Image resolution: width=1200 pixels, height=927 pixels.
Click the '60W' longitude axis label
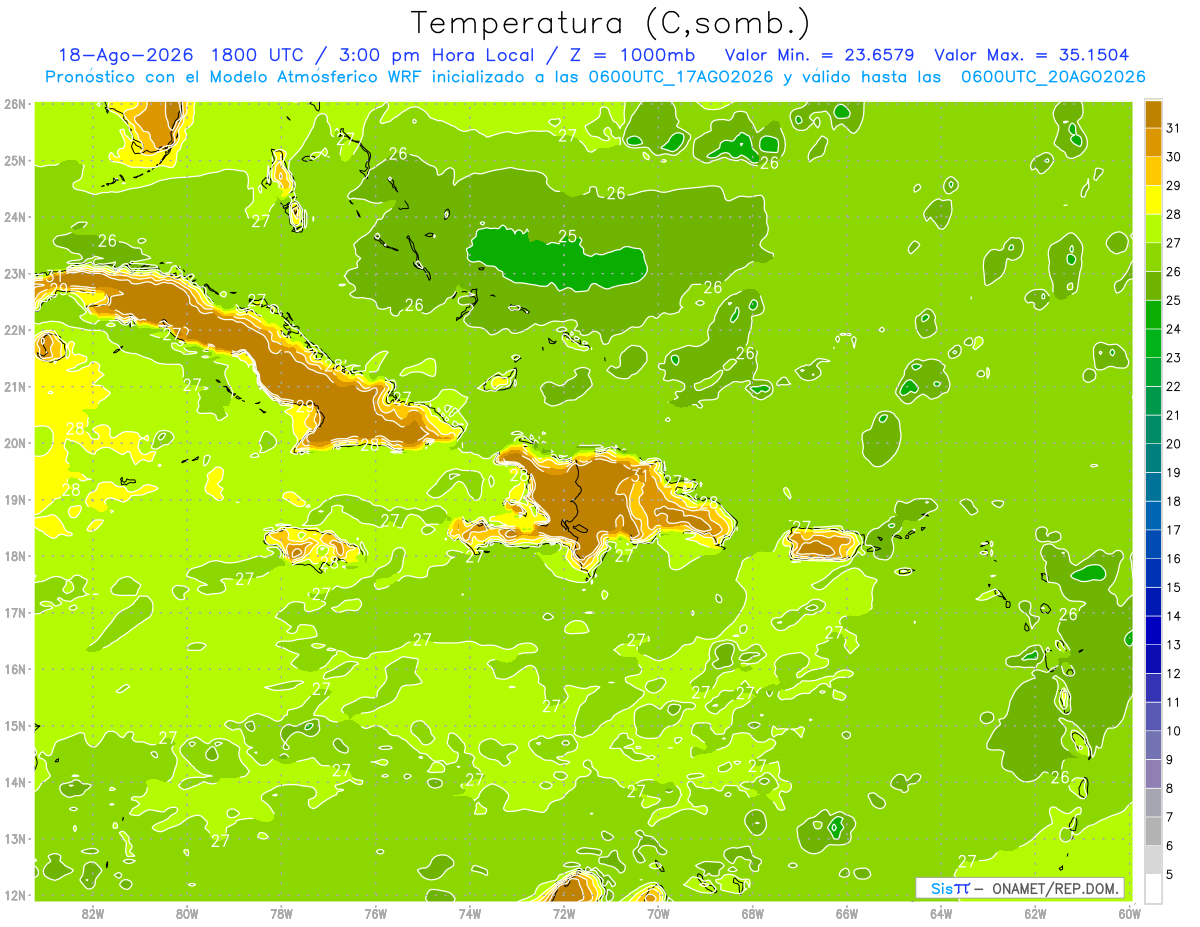(x=1129, y=912)
